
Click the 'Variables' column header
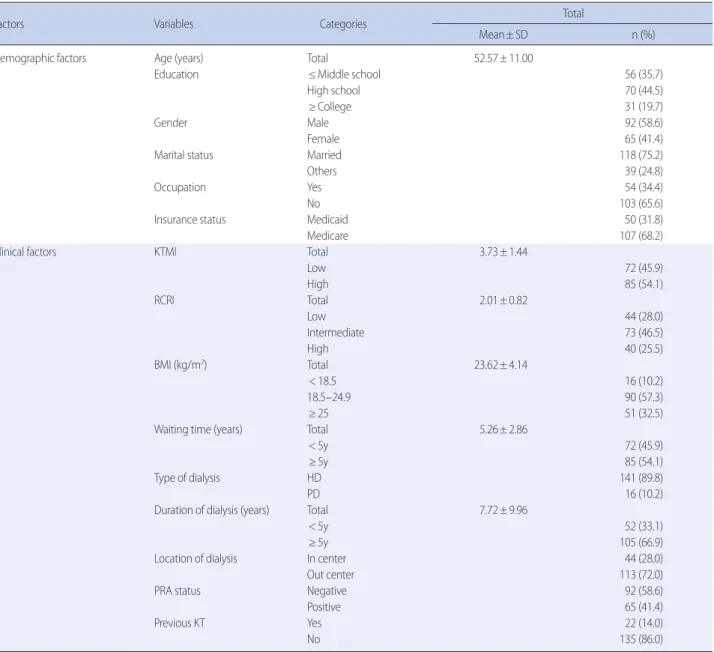[x=173, y=24]
